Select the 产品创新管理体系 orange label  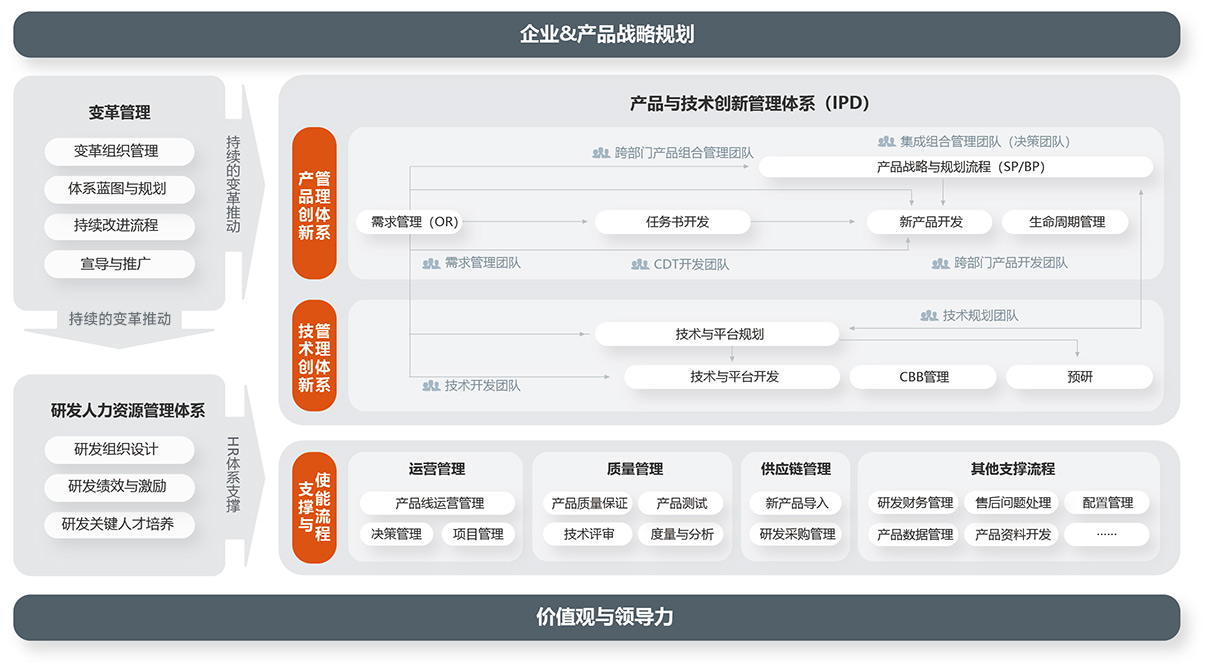coord(314,203)
